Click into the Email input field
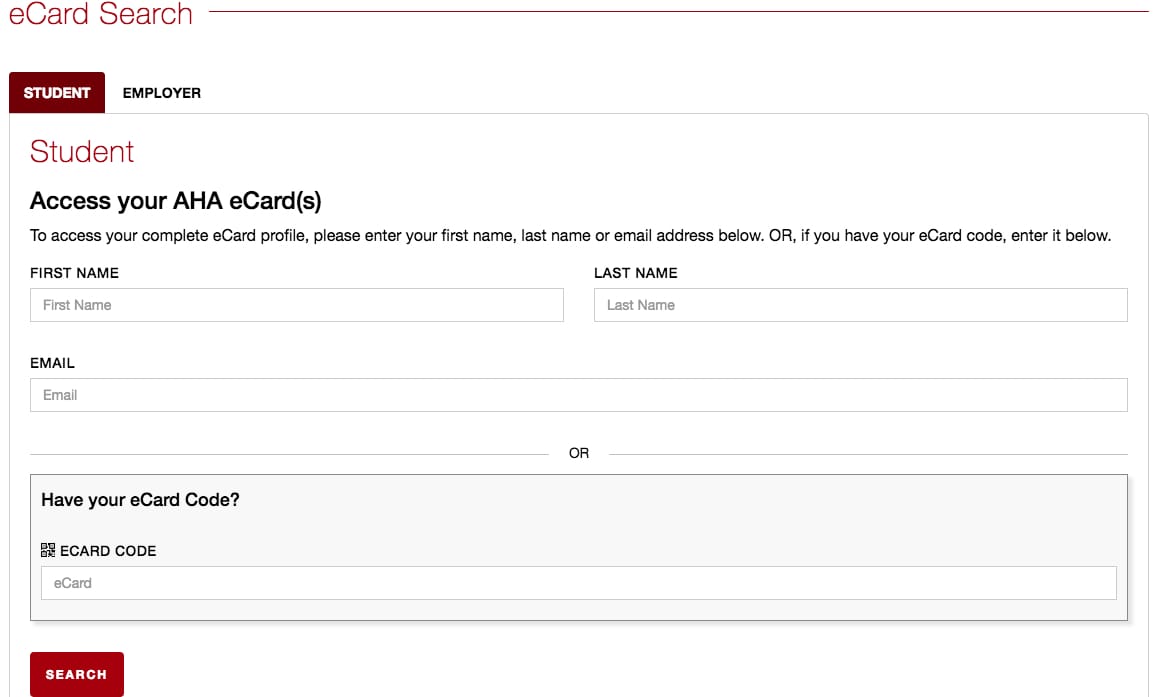The width and height of the screenshot is (1159, 697). [579, 395]
